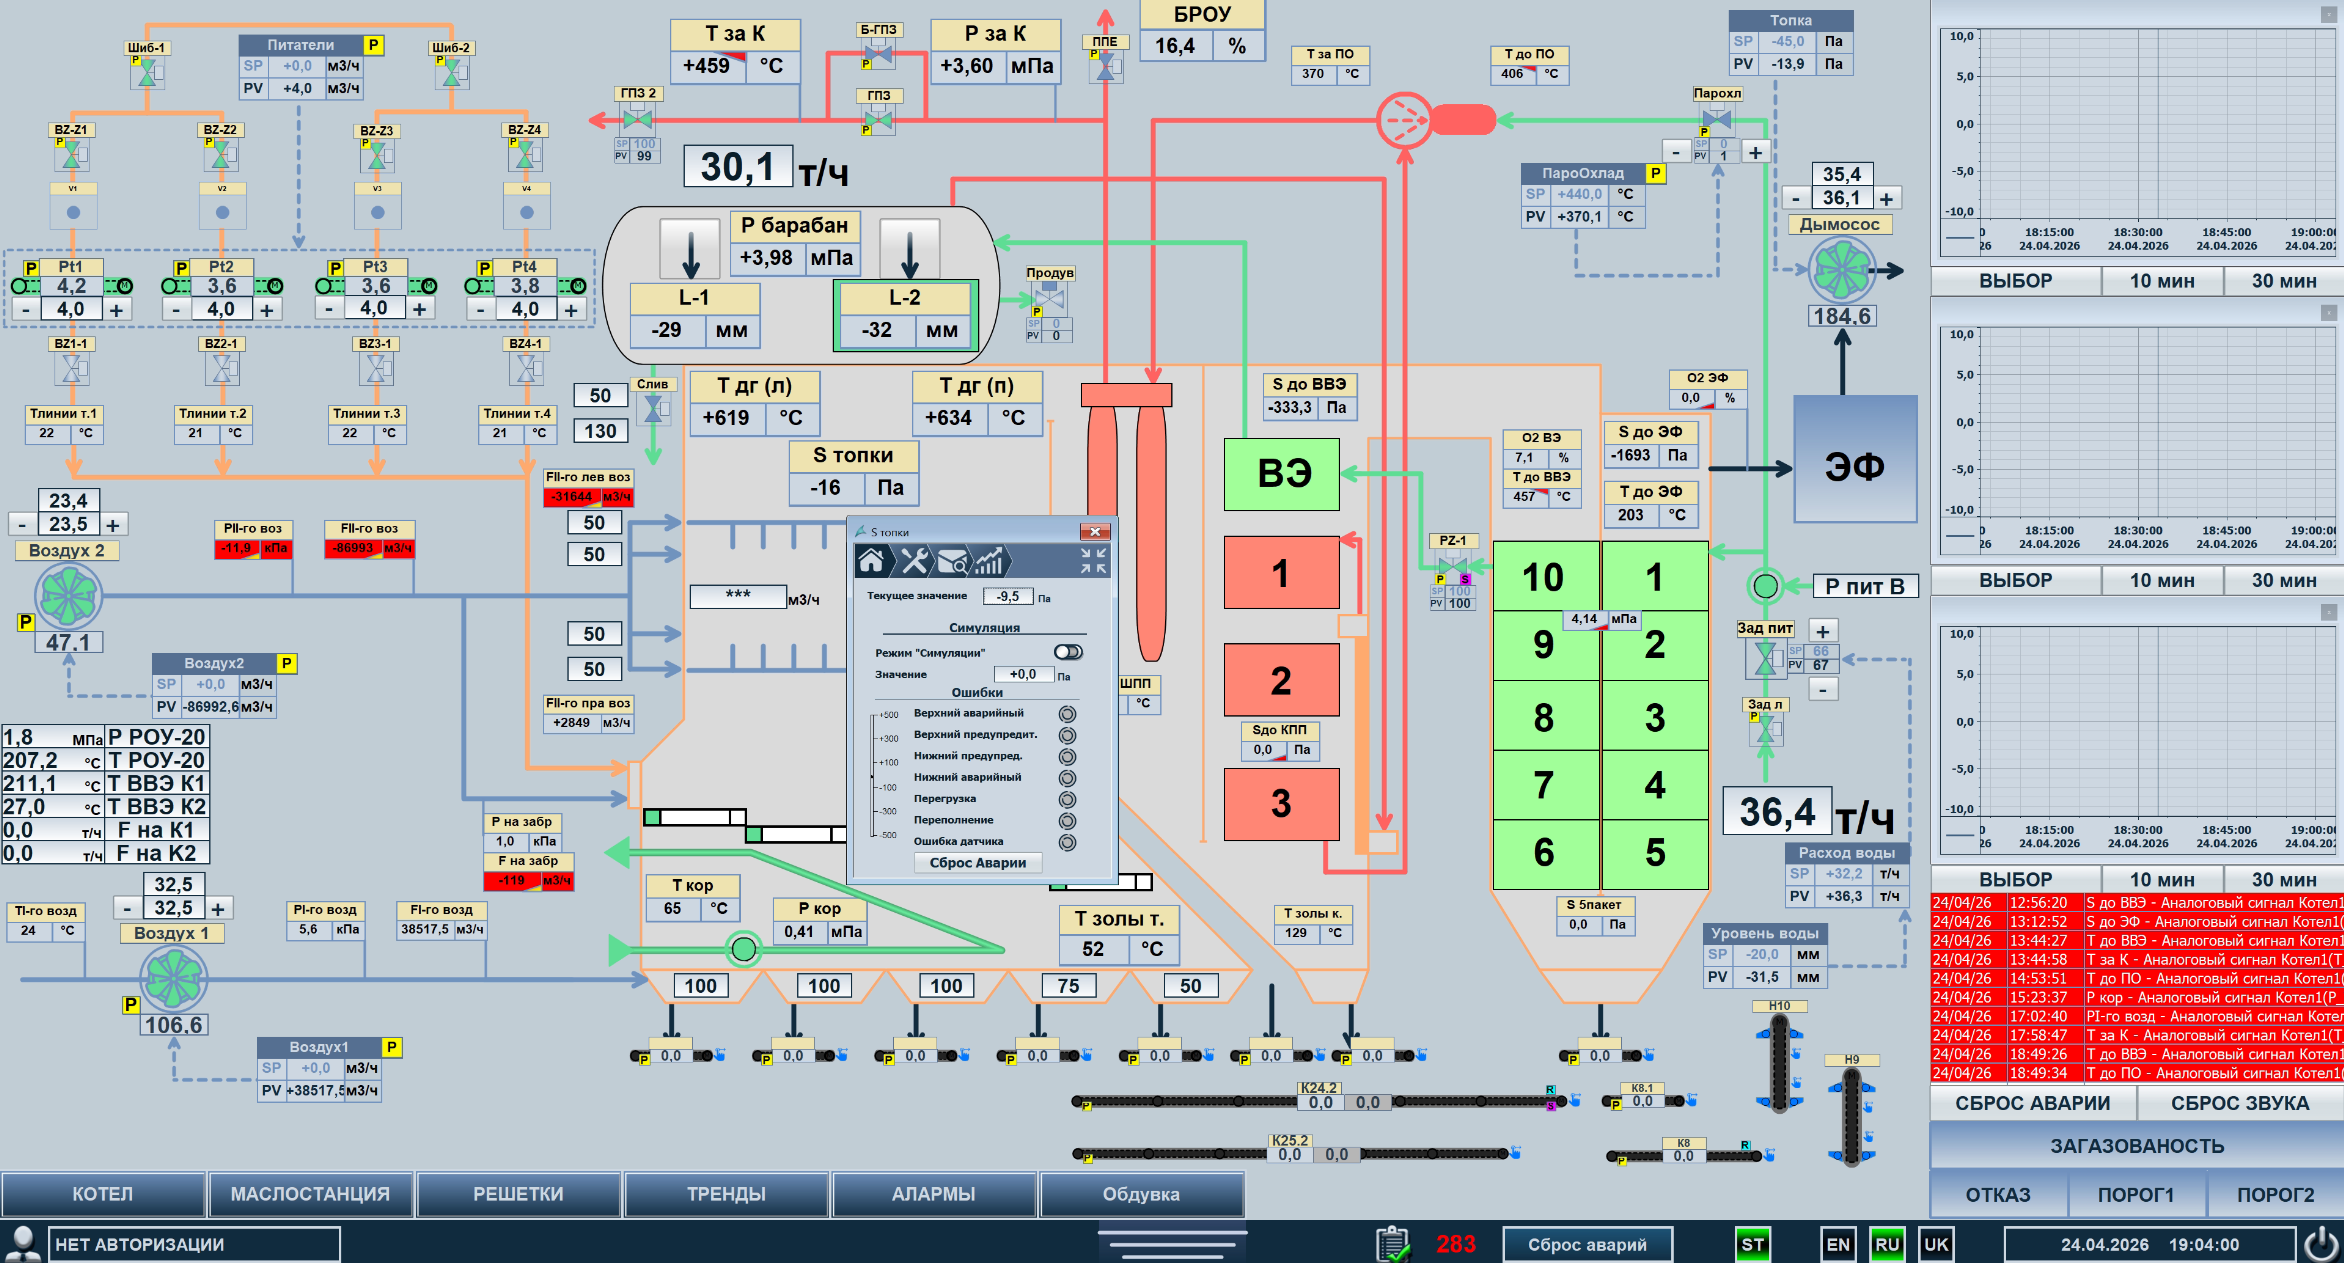Open the home tab in S топки popup
The image size is (2344, 1263).
click(x=871, y=561)
